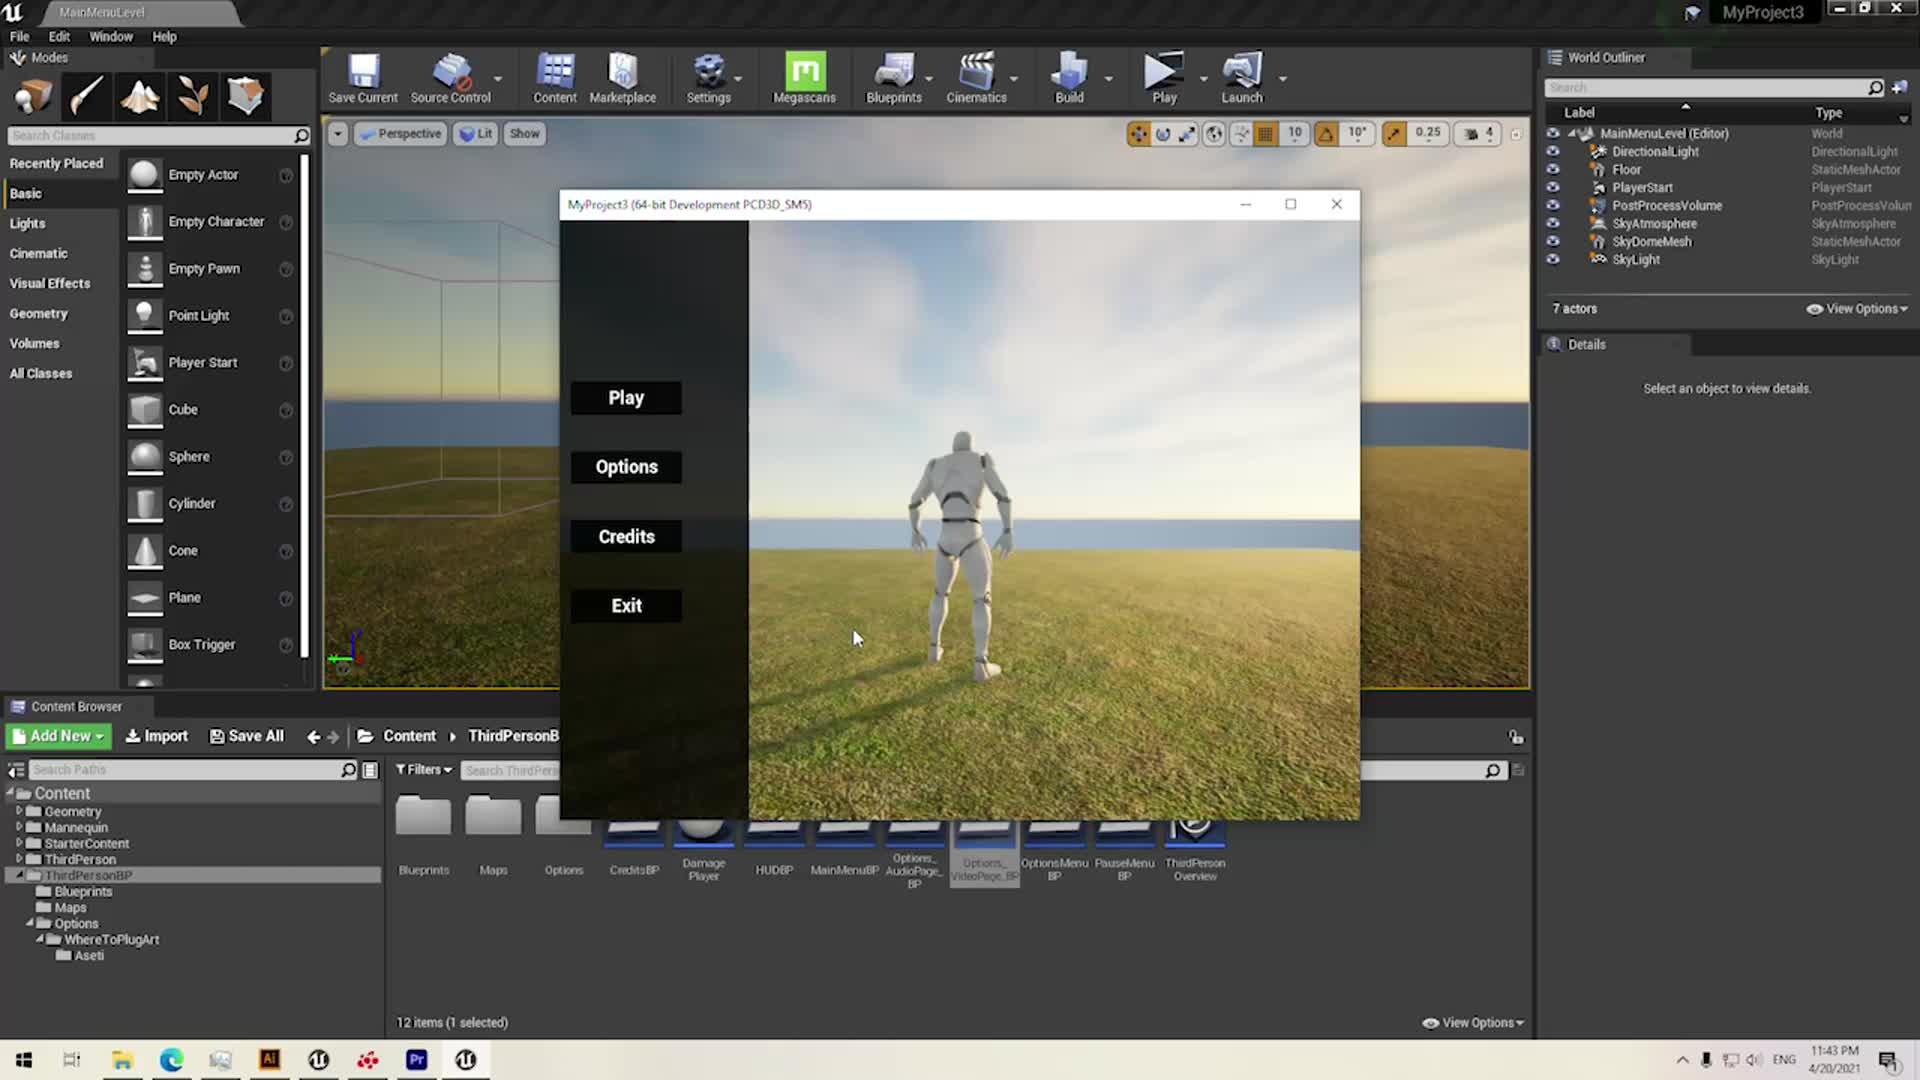This screenshot has width=1920, height=1080.
Task: Open the Window menu
Action: pos(111,36)
